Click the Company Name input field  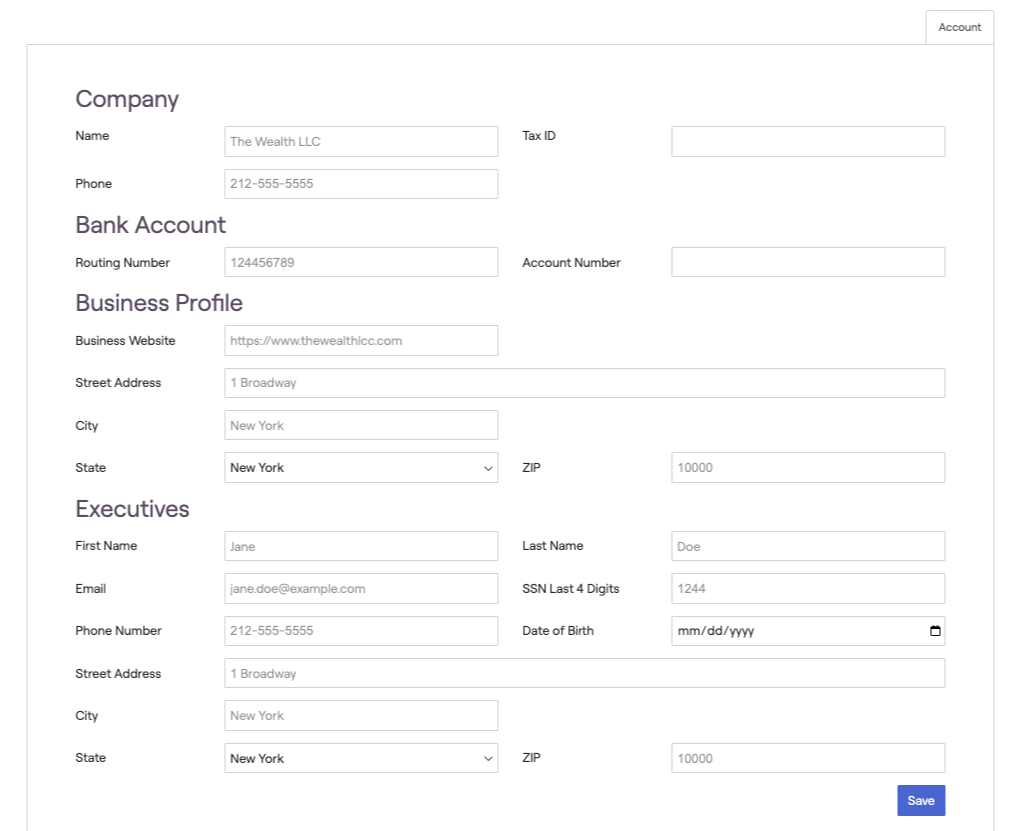361,141
